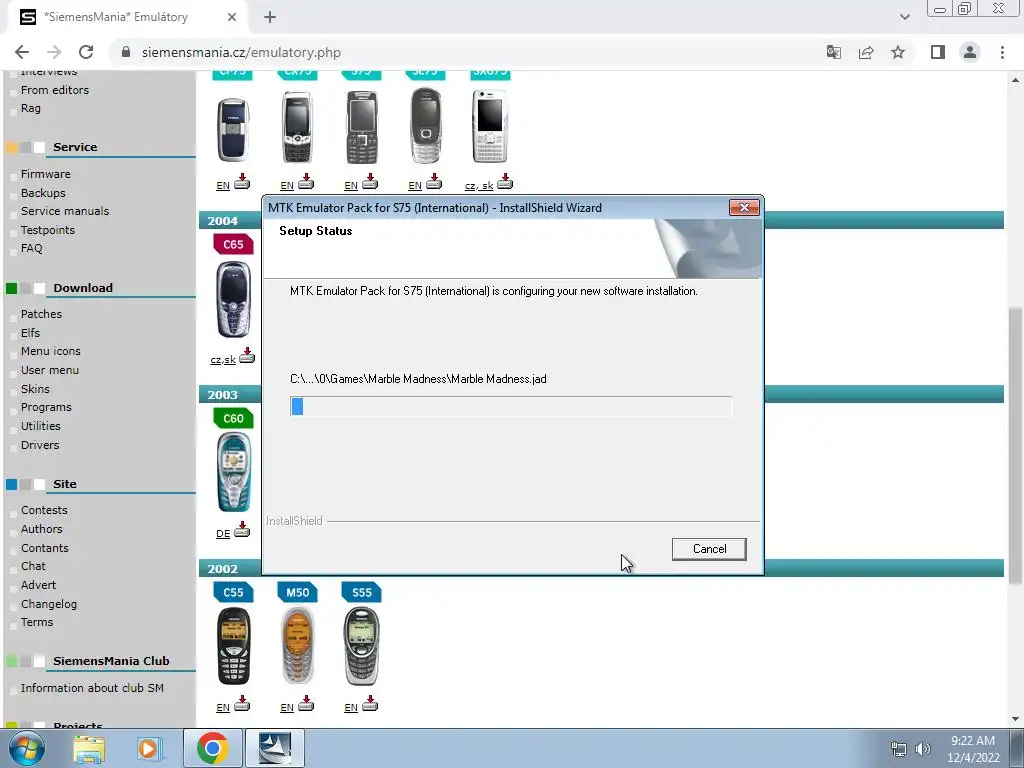Open the Drivers link
Screen dimensions: 1024x768
(40, 445)
